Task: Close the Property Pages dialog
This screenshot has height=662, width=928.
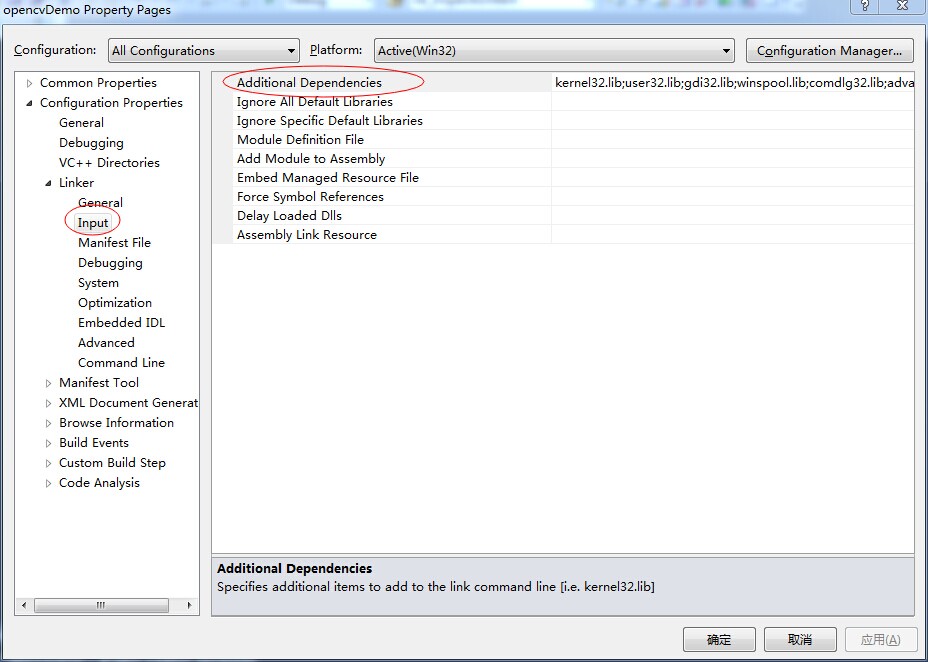Action: coord(903,6)
